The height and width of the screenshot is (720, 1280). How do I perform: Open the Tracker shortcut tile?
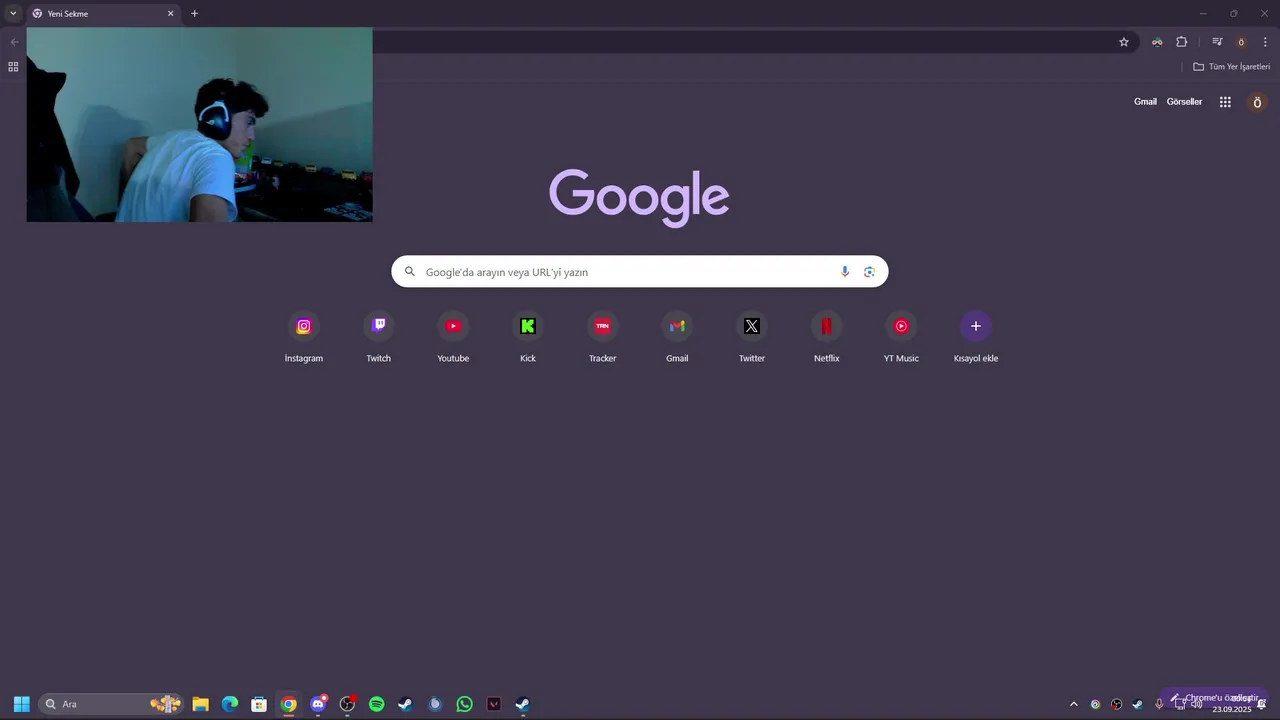[602, 337]
